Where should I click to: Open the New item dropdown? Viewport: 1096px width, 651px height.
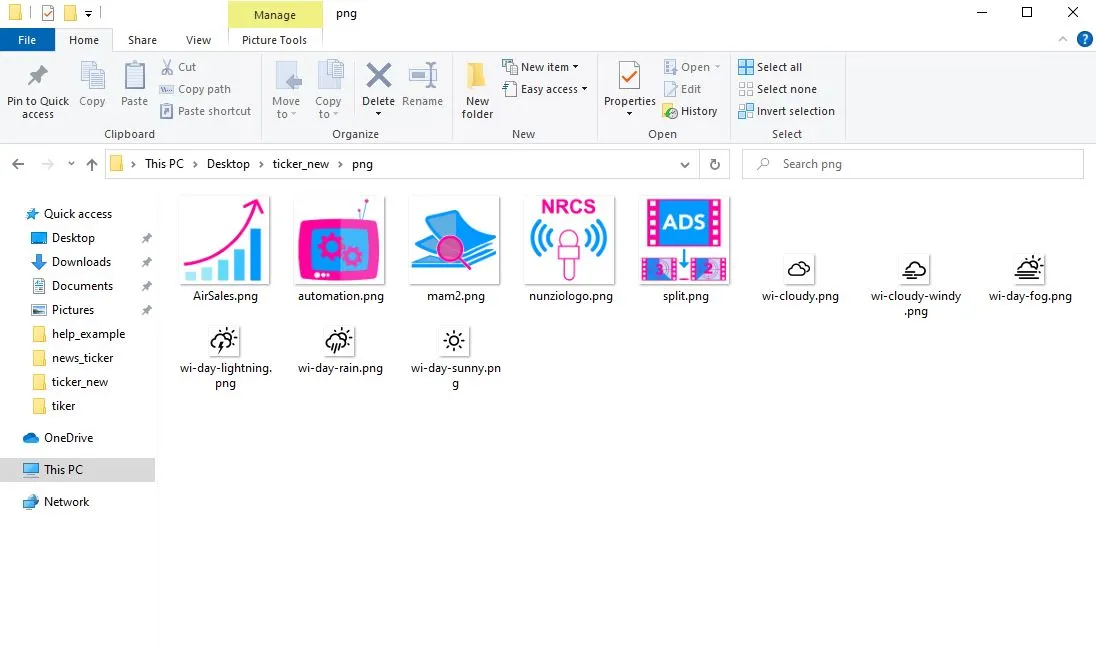[549, 67]
